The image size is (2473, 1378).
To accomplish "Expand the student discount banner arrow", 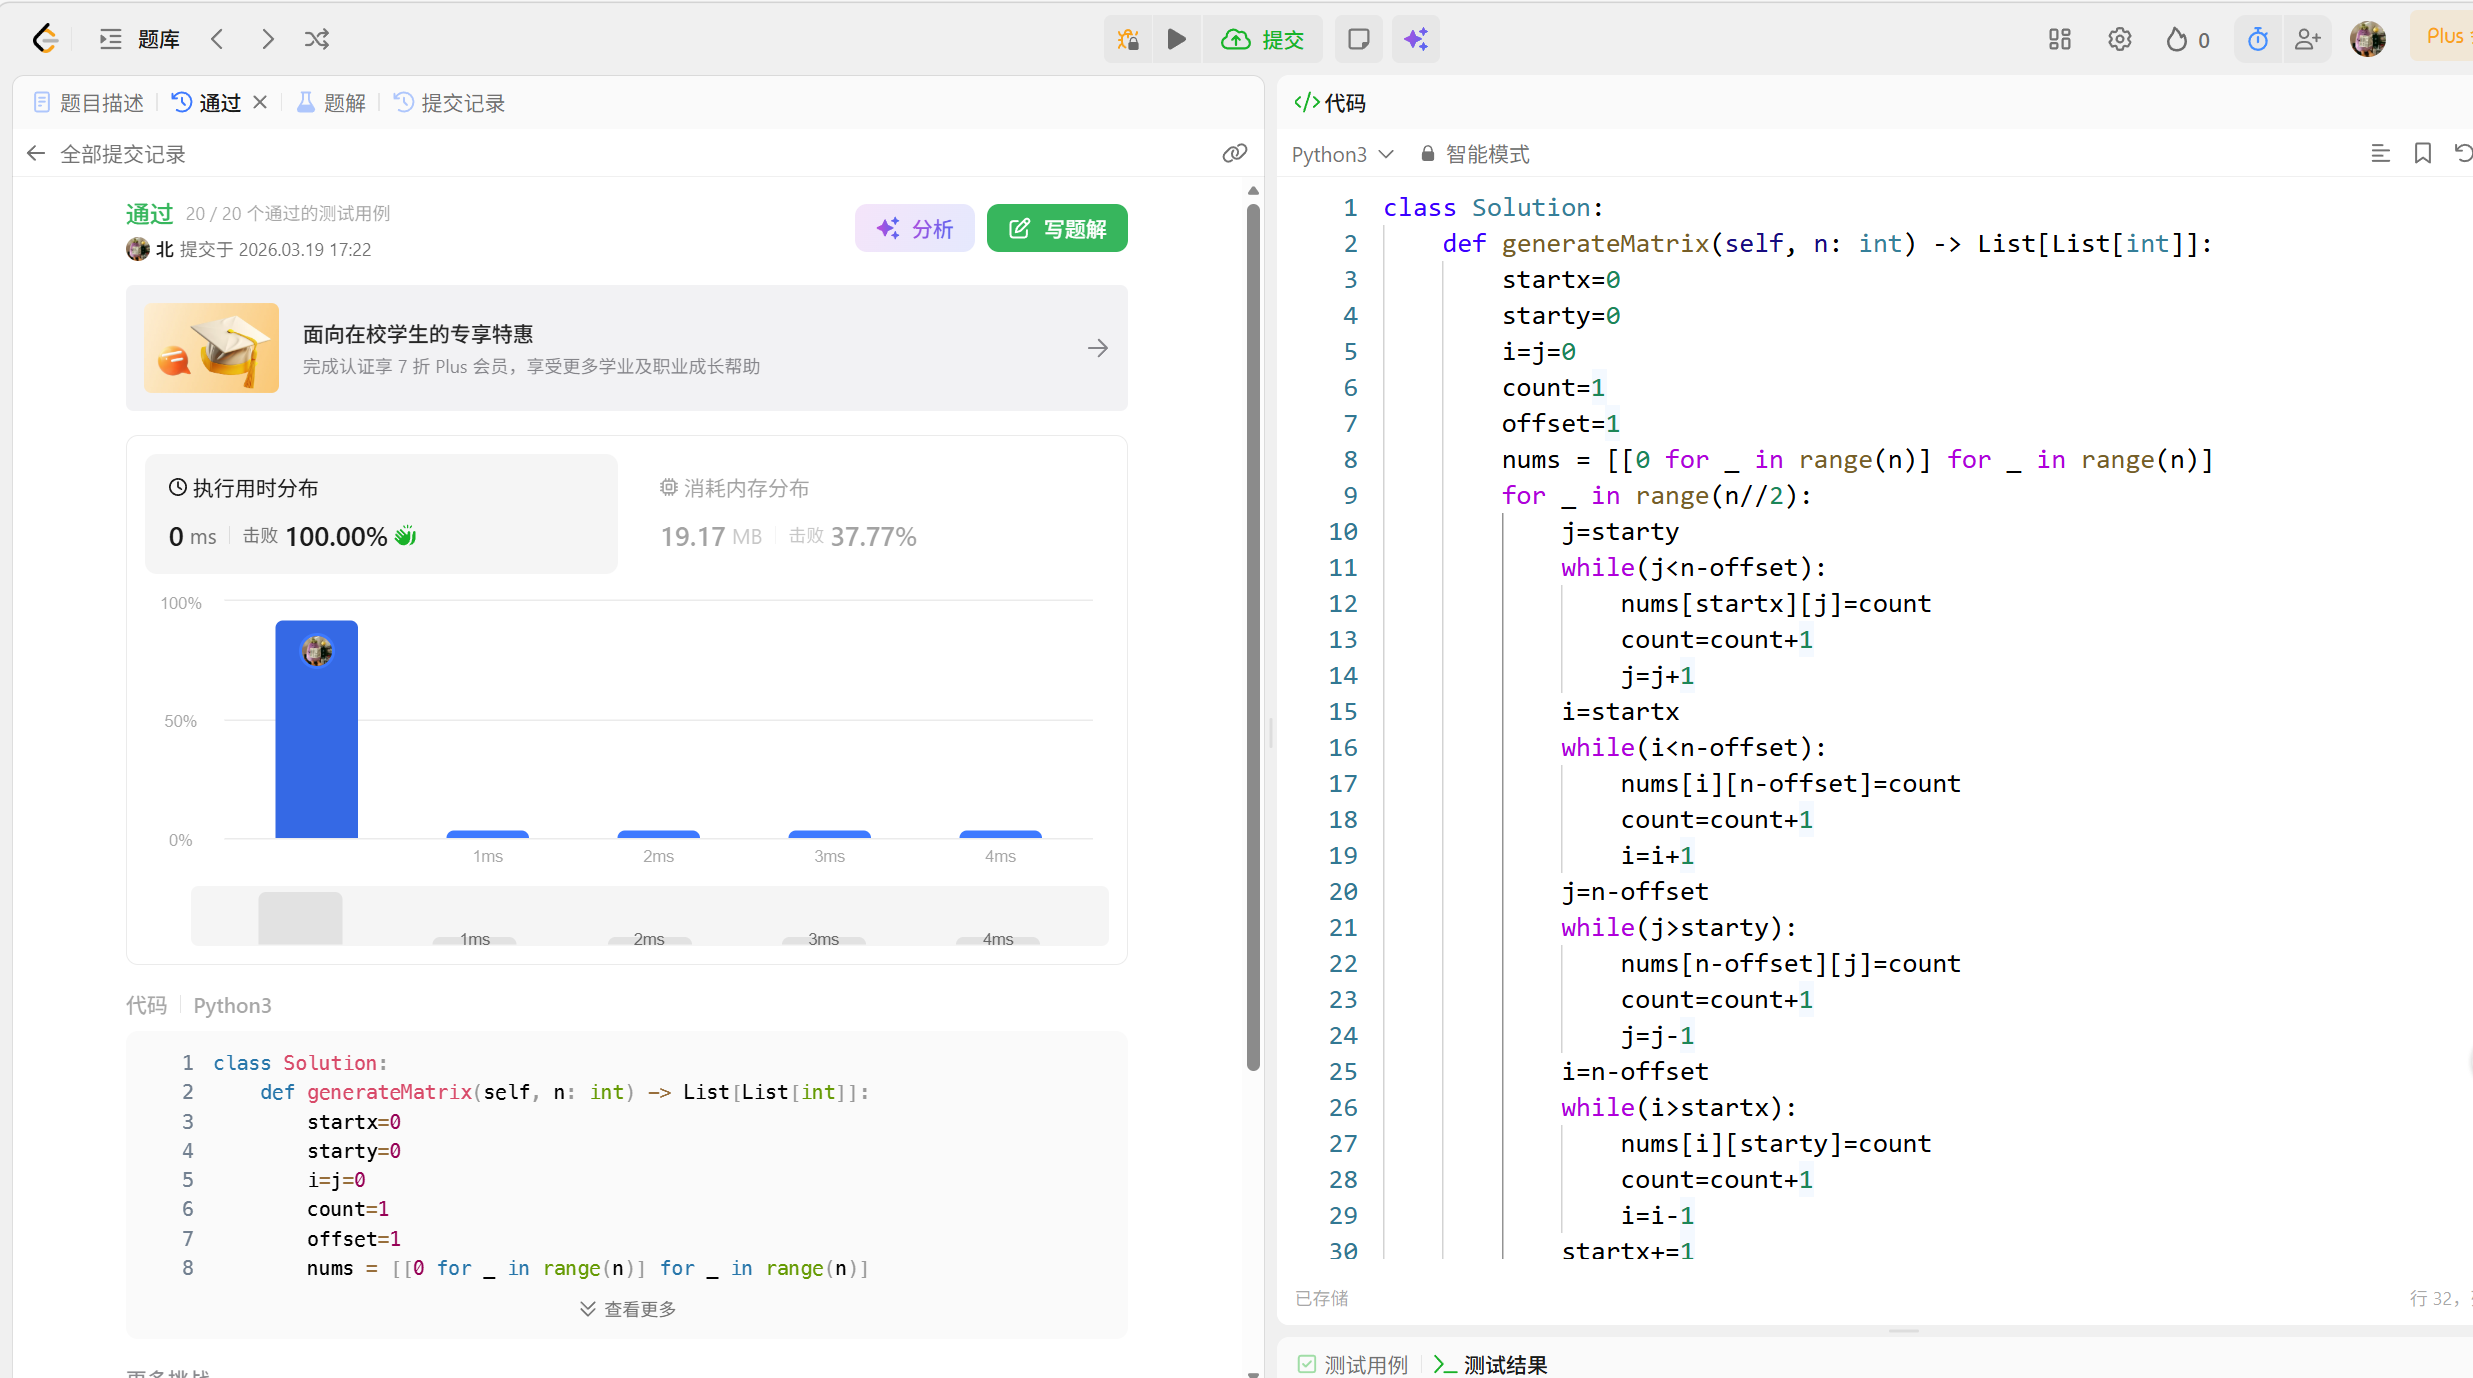I will pyautogui.click(x=1098, y=348).
